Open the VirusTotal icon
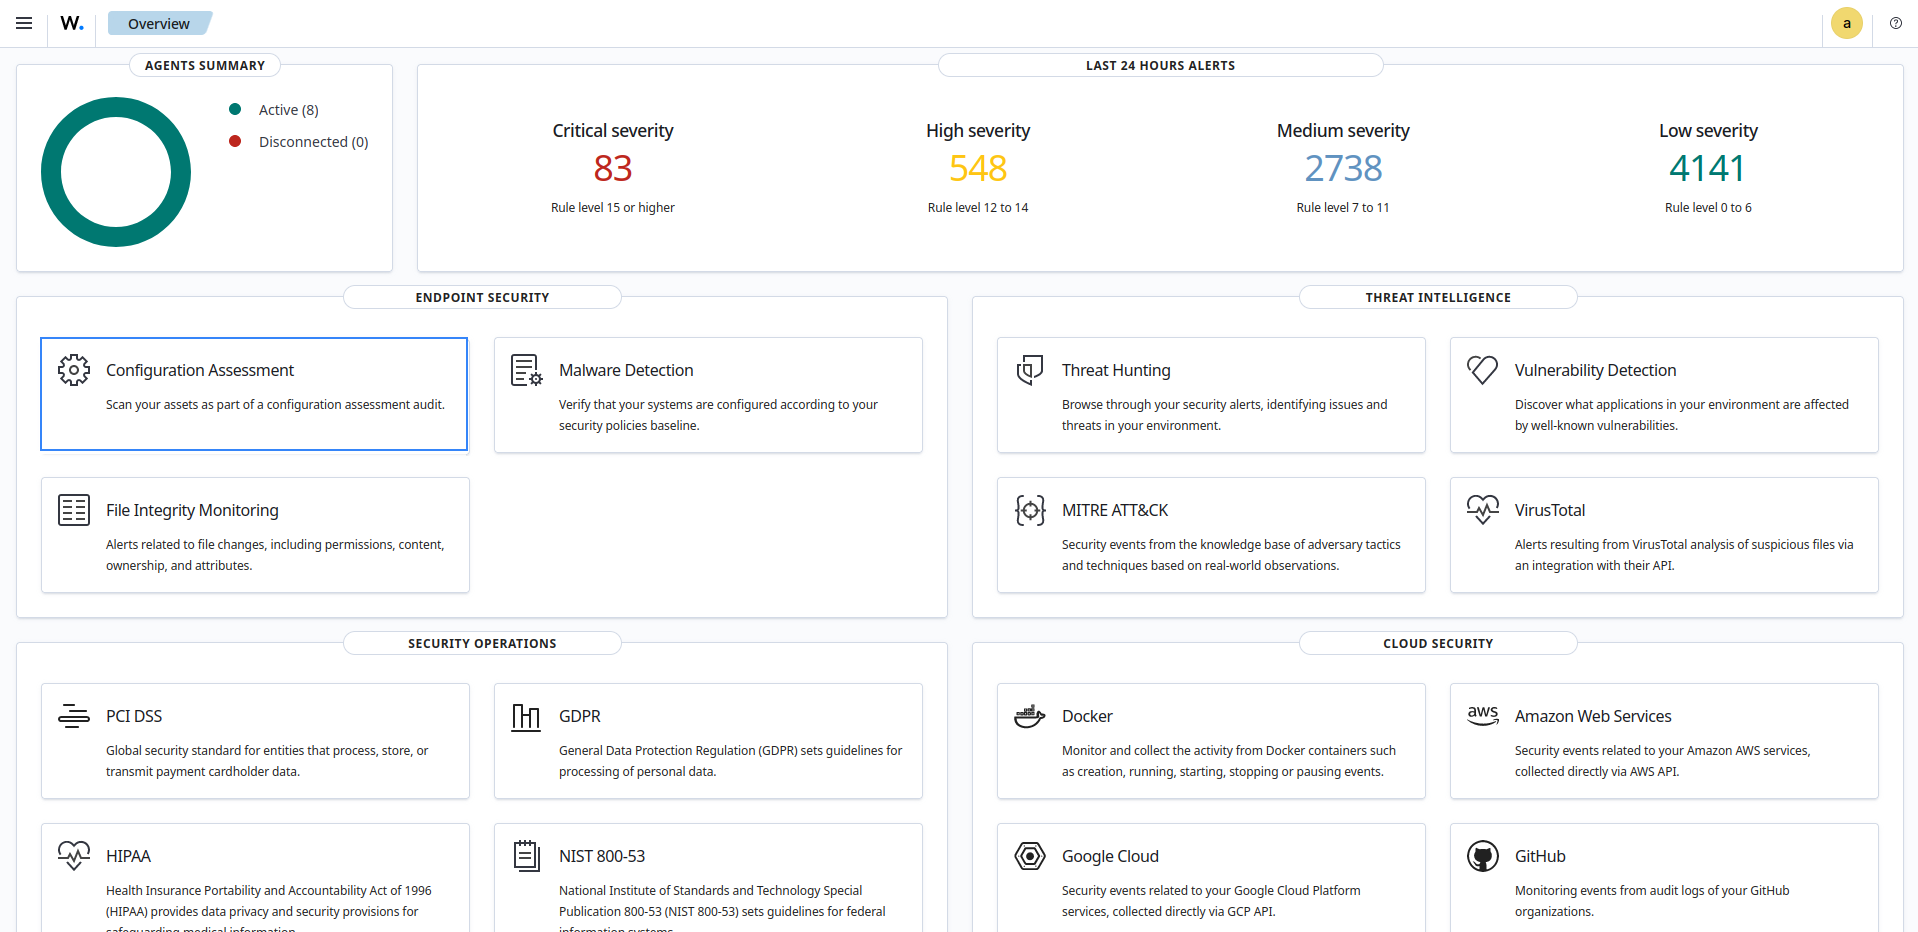 1483,510
